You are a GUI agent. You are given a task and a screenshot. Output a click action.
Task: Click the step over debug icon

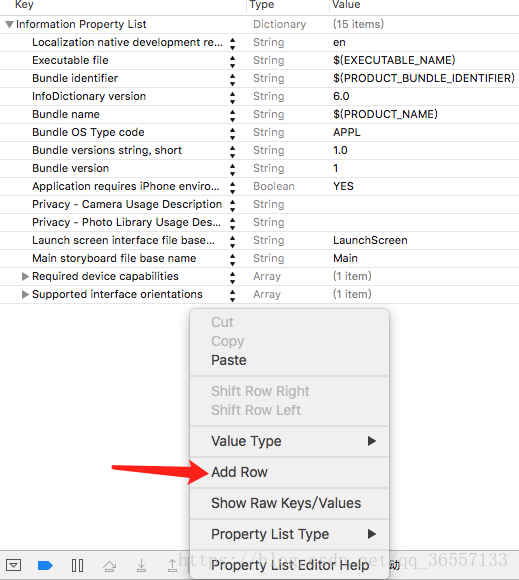coord(109,566)
